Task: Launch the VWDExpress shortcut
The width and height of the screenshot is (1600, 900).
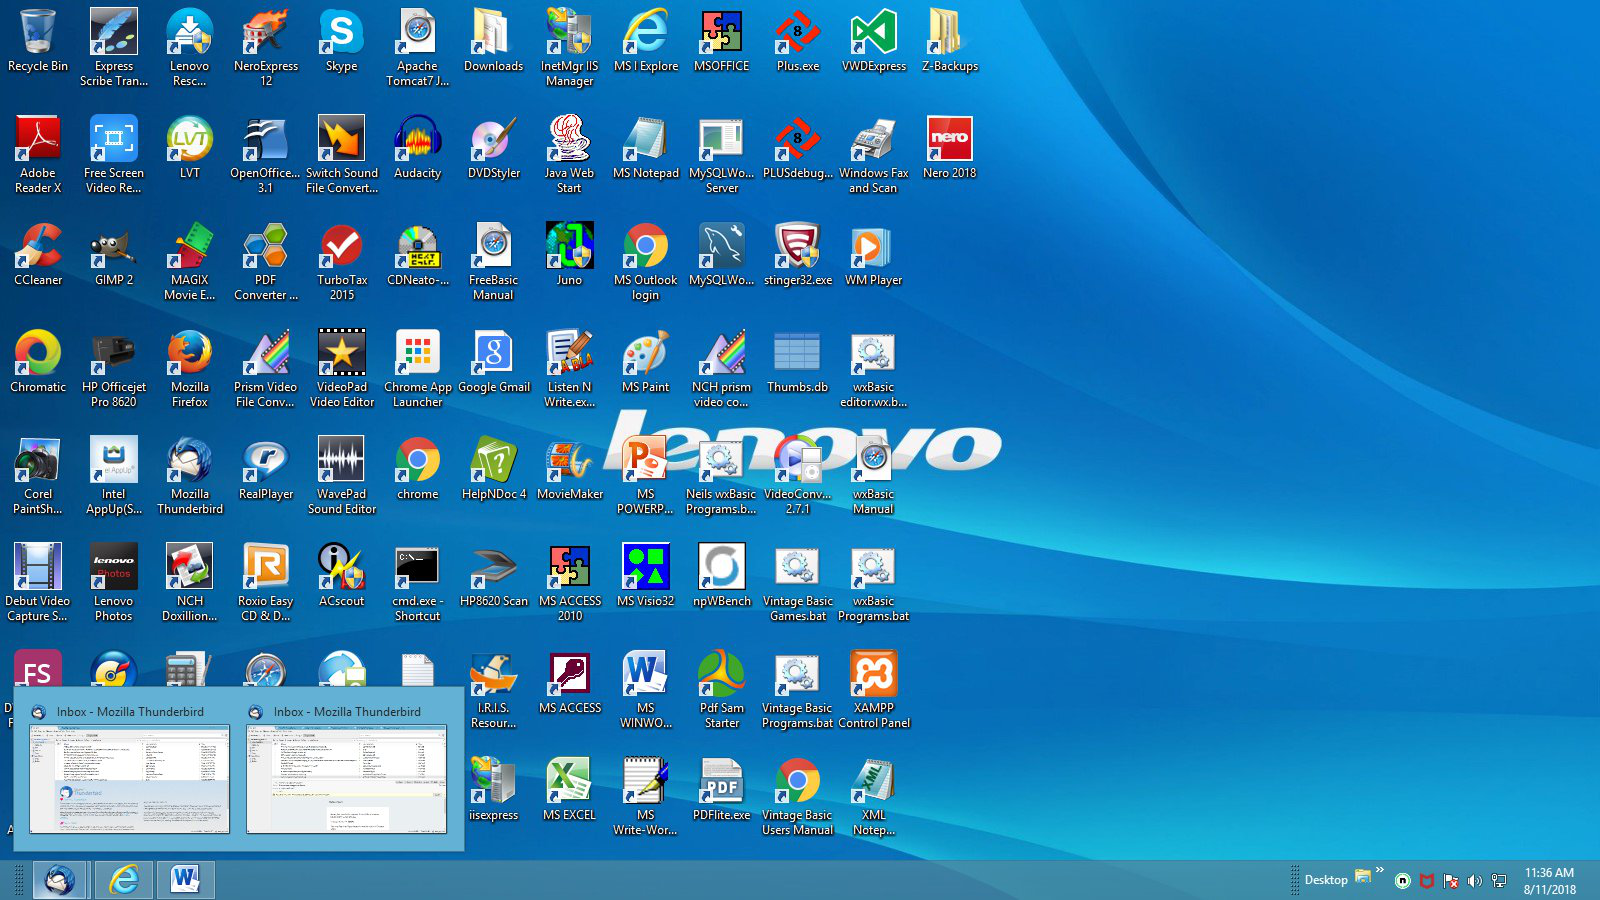Action: [x=874, y=42]
